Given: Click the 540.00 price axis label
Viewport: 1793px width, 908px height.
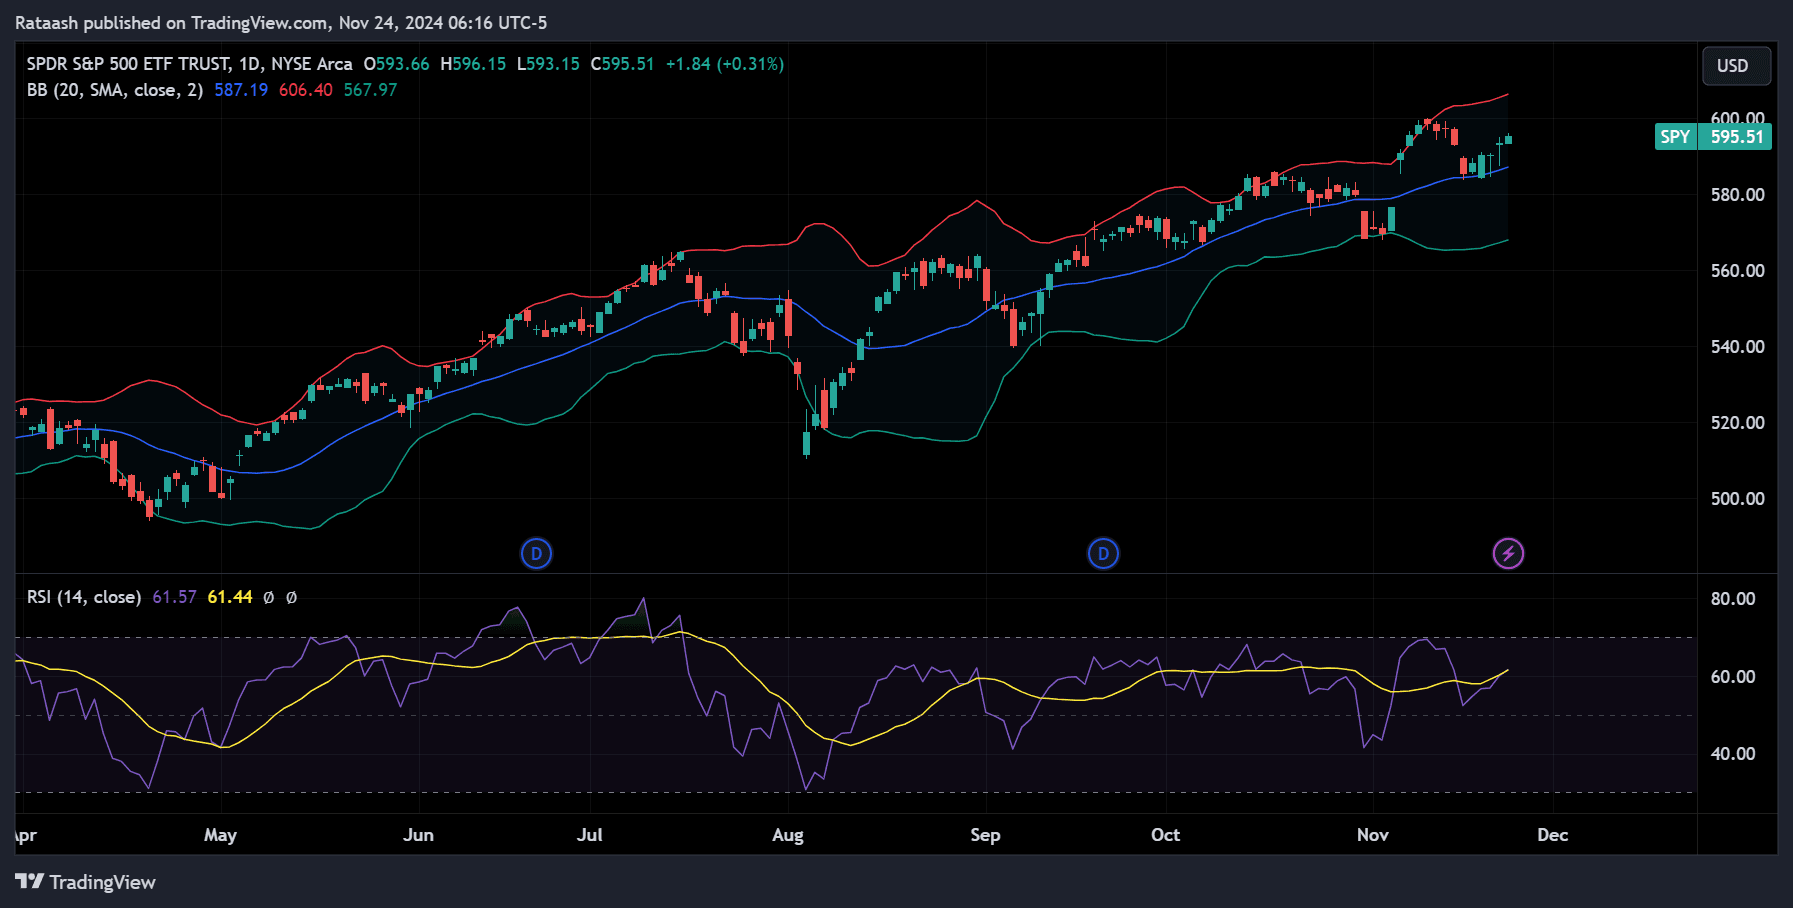Looking at the screenshot, I should coord(1737,347).
